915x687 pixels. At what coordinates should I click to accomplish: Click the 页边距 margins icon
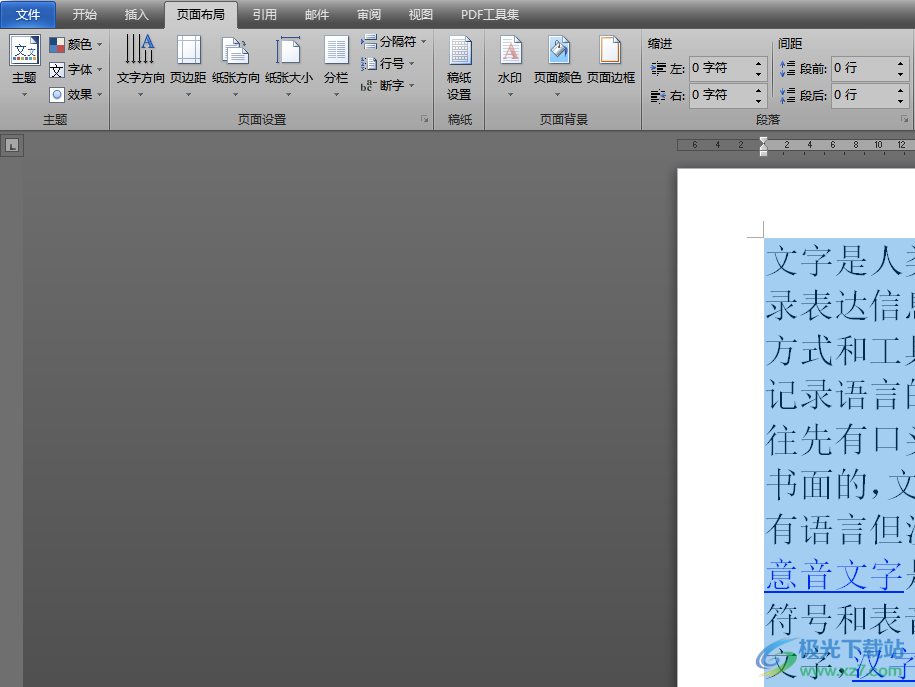tap(188, 50)
